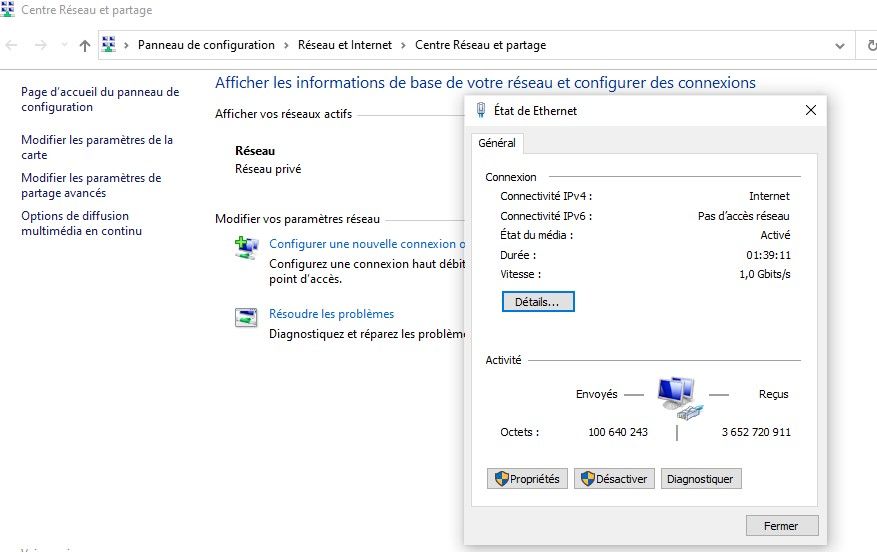Expand chevron after Panneau de configuration
Image resolution: width=877 pixels, height=552 pixels.
(286, 45)
